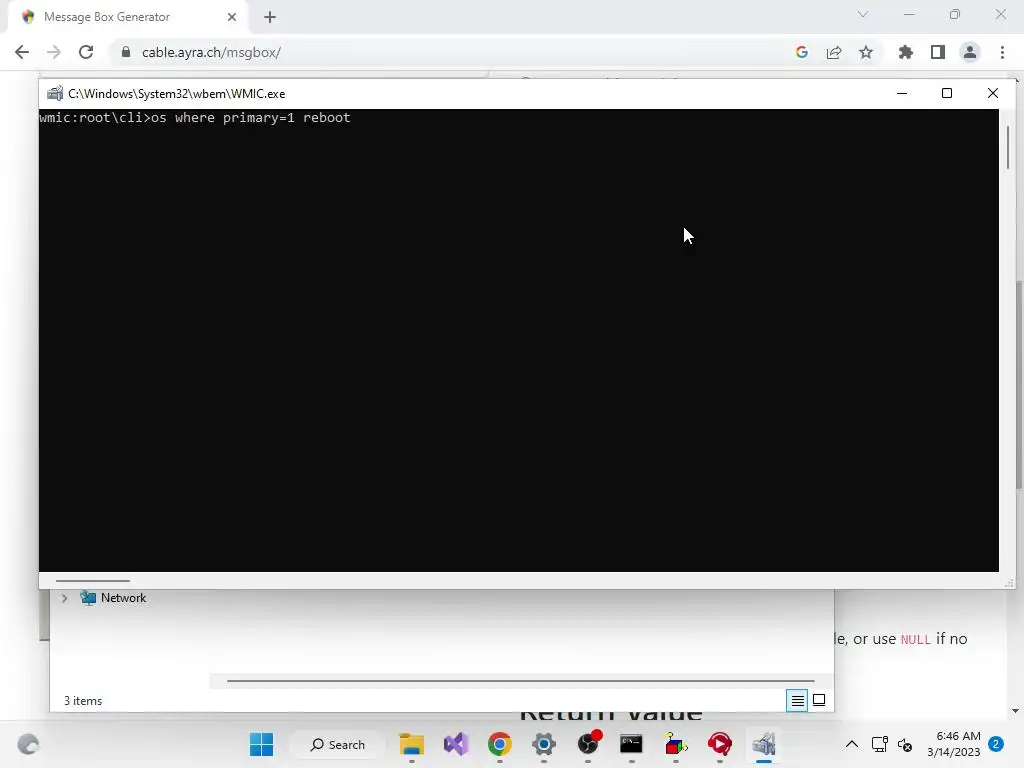Open network status tray icon

[880, 744]
